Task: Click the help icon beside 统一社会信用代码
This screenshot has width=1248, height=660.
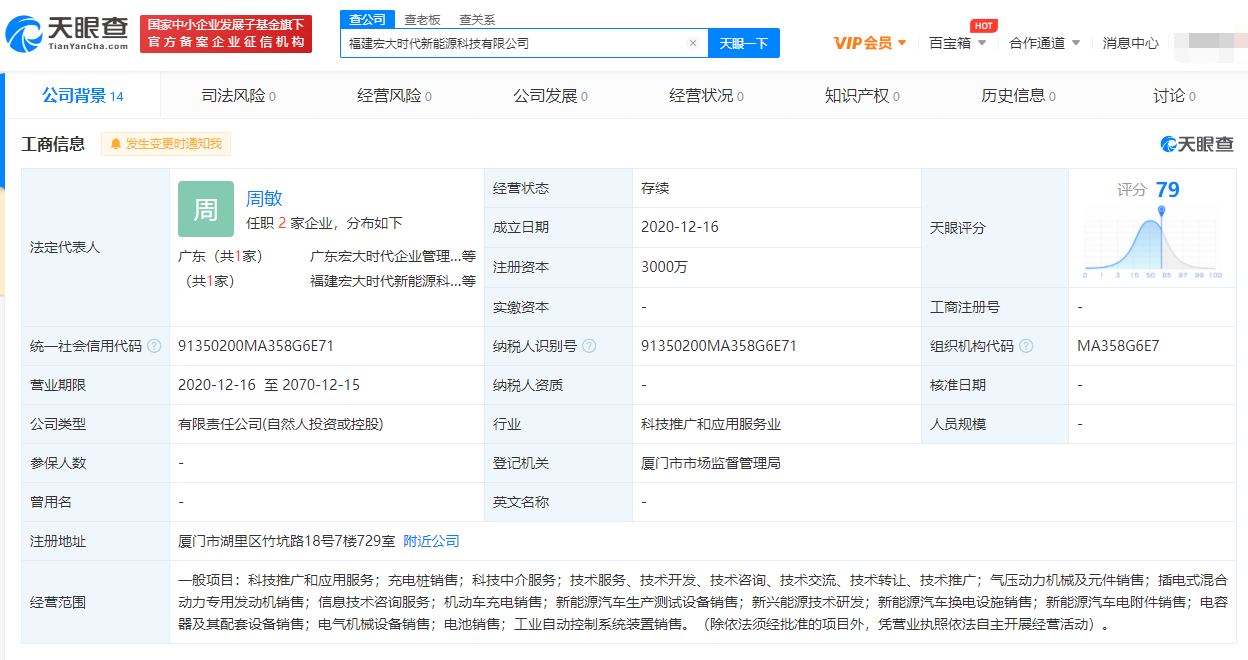Action: pyautogui.click(x=154, y=346)
